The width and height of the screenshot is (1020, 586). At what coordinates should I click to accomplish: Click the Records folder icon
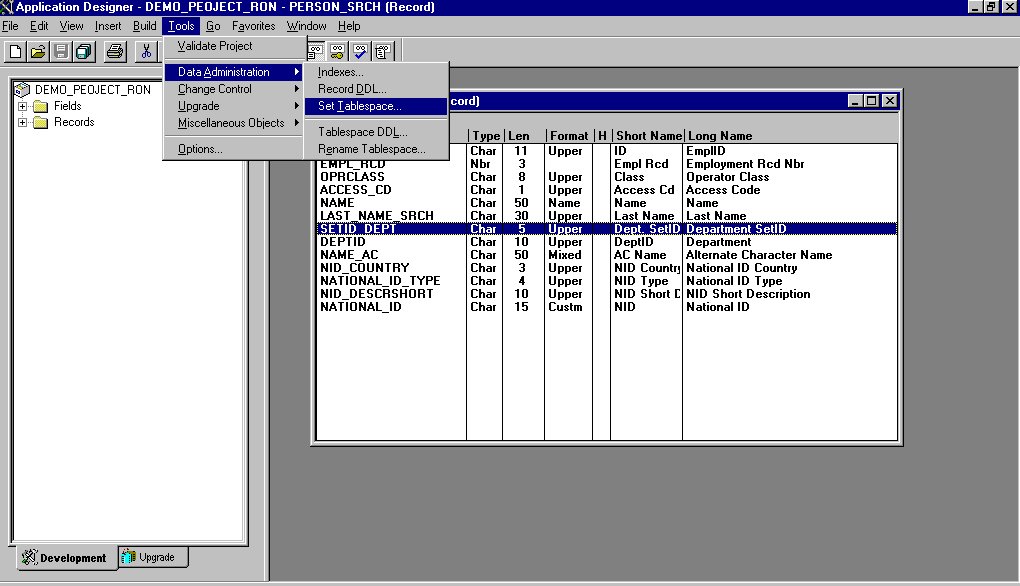click(40, 122)
